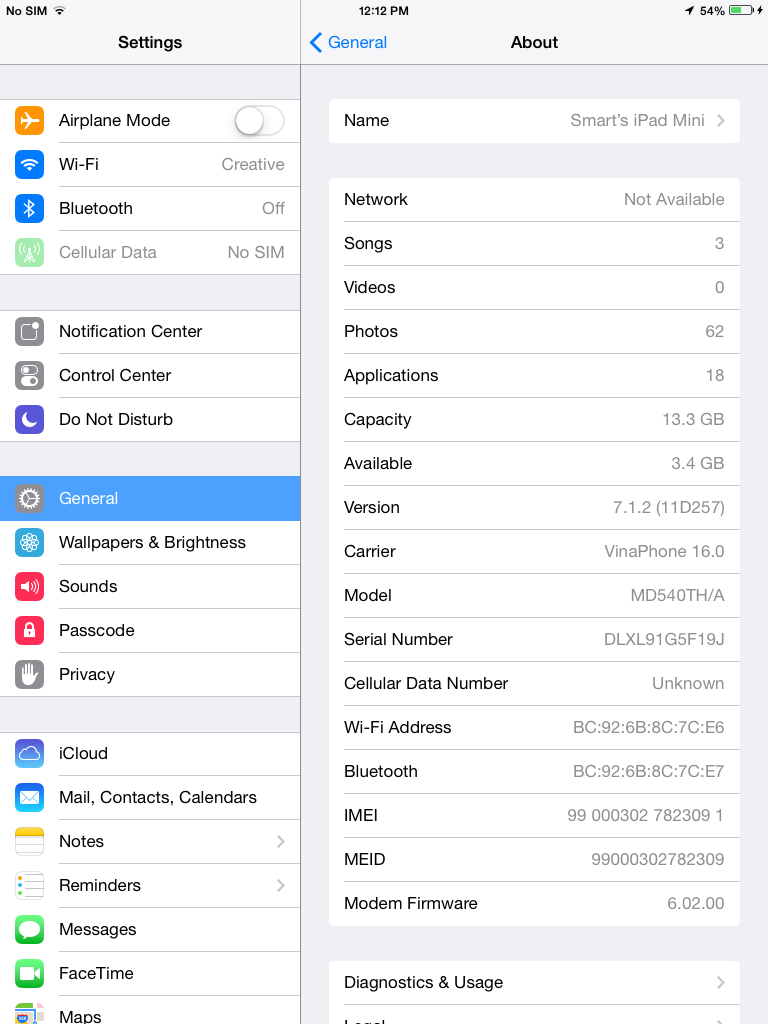Image resolution: width=768 pixels, height=1024 pixels.
Task: Open the Privacy settings entry
Action: click(x=150, y=675)
